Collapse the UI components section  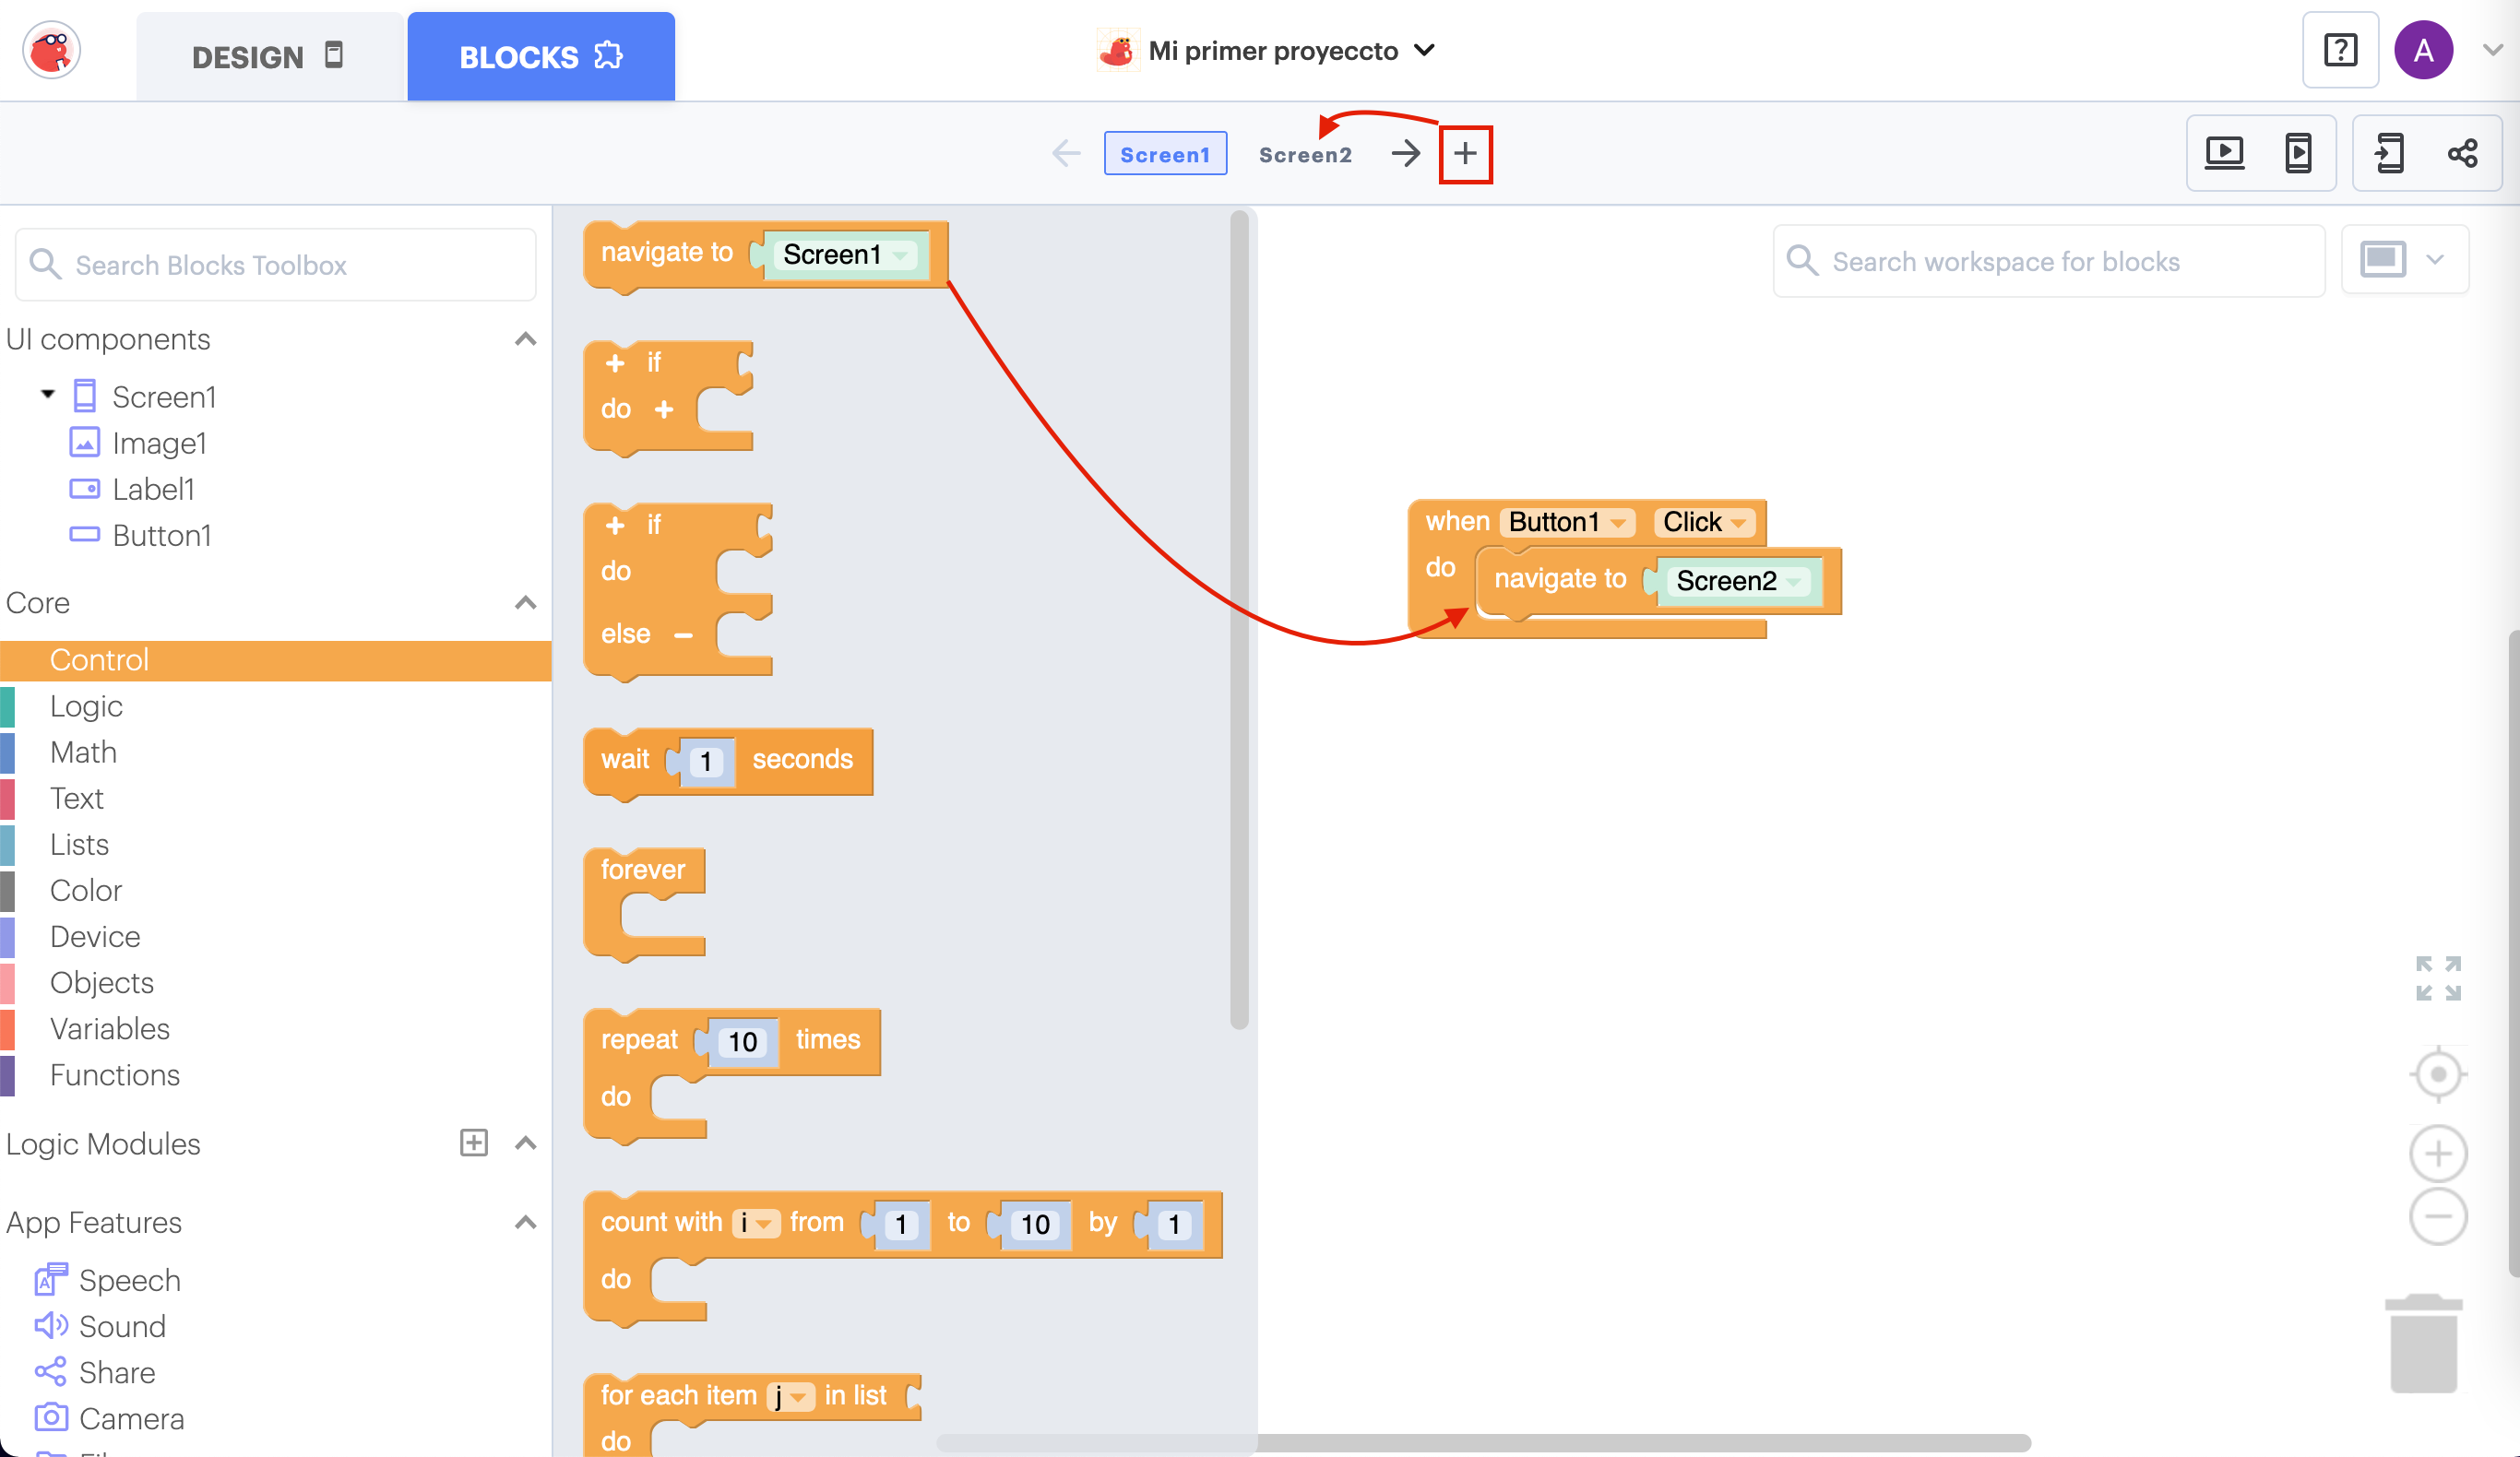(525, 339)
